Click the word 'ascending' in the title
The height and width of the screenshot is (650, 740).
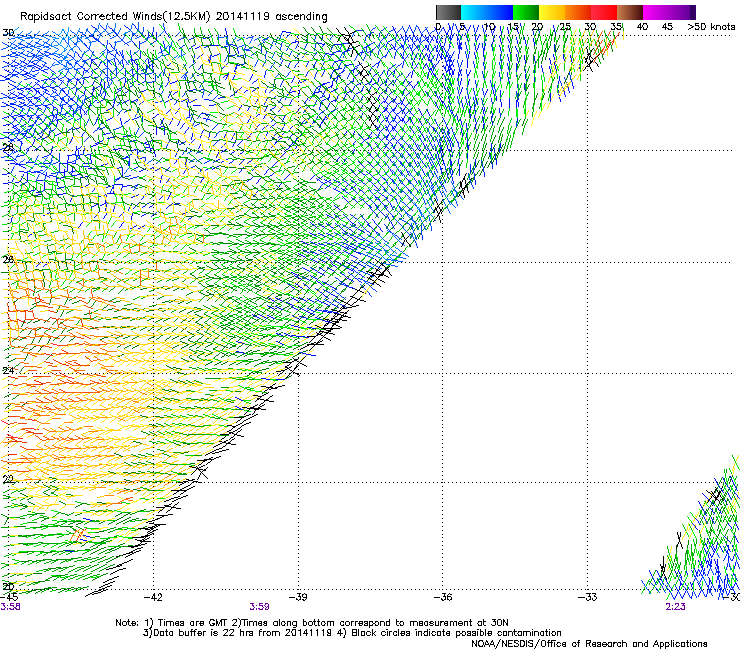[x=301, y=17]
